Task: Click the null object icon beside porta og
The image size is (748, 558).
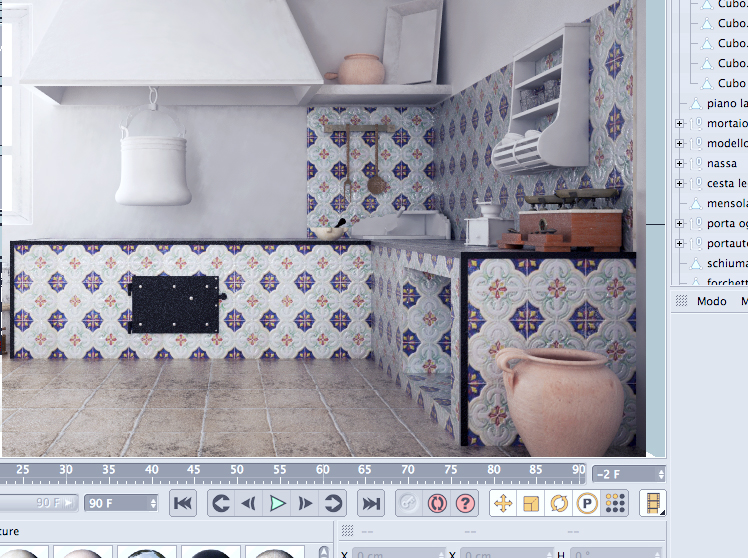Action: 696,224
